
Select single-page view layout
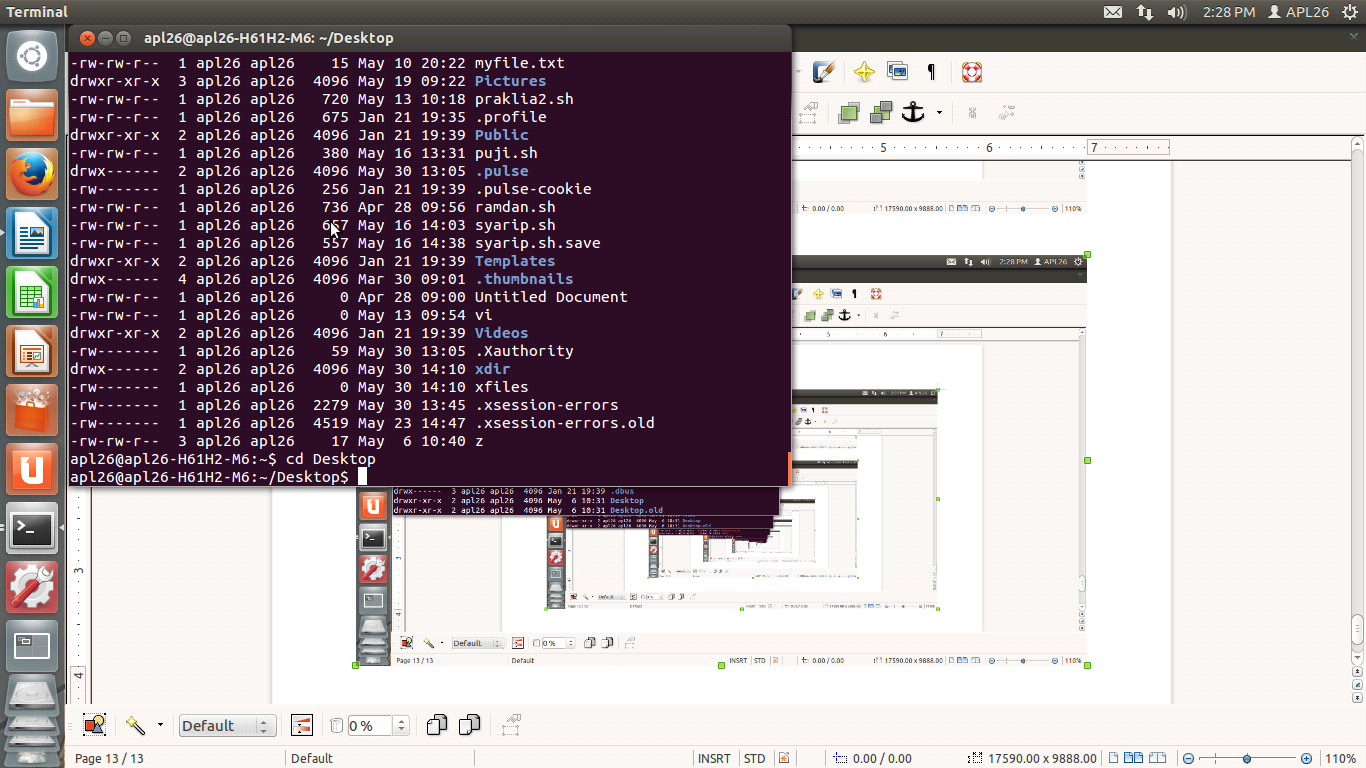[1111, 758]
